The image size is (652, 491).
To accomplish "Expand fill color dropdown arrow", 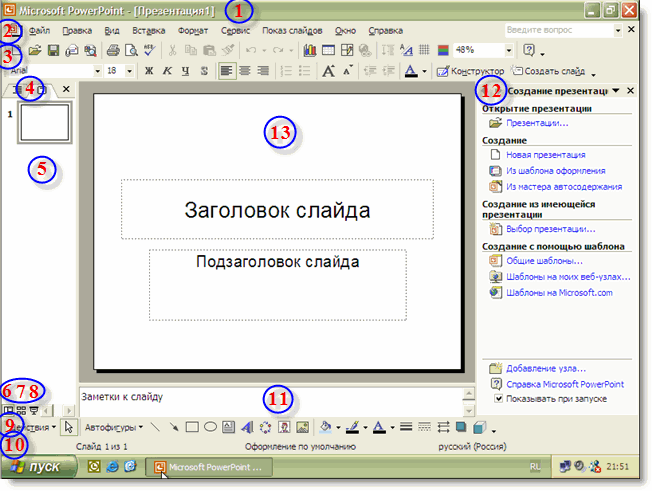I will [338, 427].
